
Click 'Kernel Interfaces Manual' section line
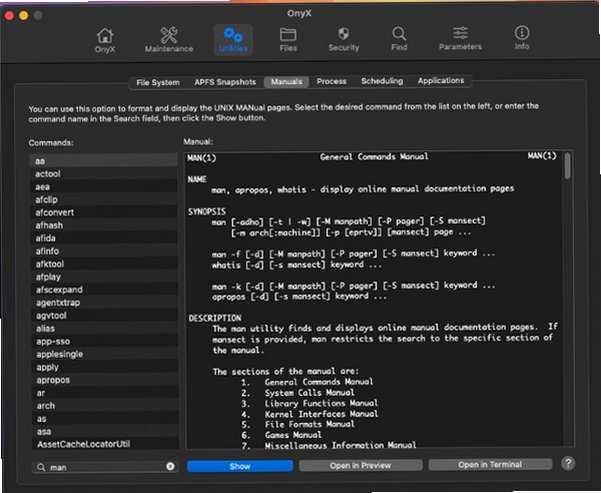[321, 414]
